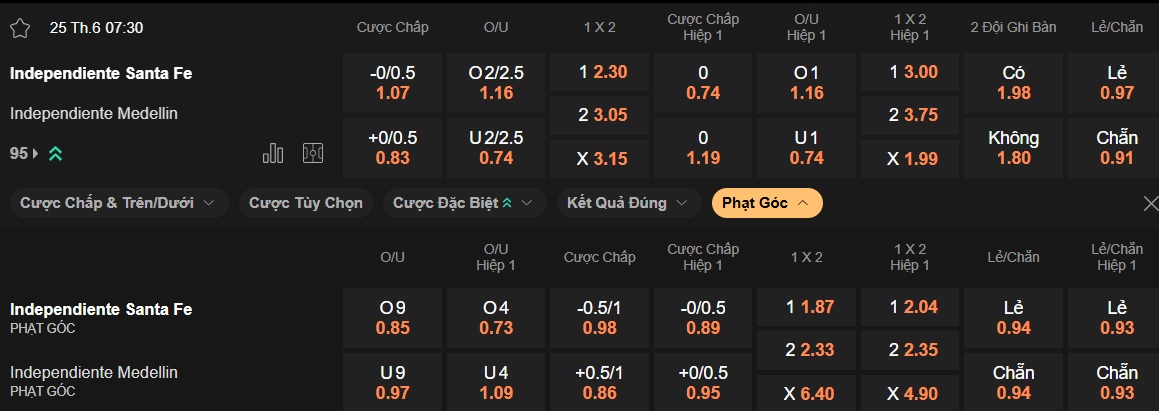The width and height of the screenshot is (1159, 411).
Task: Open match statistics bar chart icon
Action: tap(273, 153)
